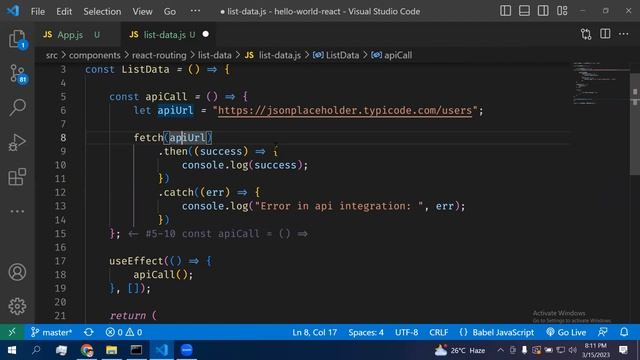The image size is (640, 360).
Task: Open notifications bell in status bar
Action: click(624, 332)
